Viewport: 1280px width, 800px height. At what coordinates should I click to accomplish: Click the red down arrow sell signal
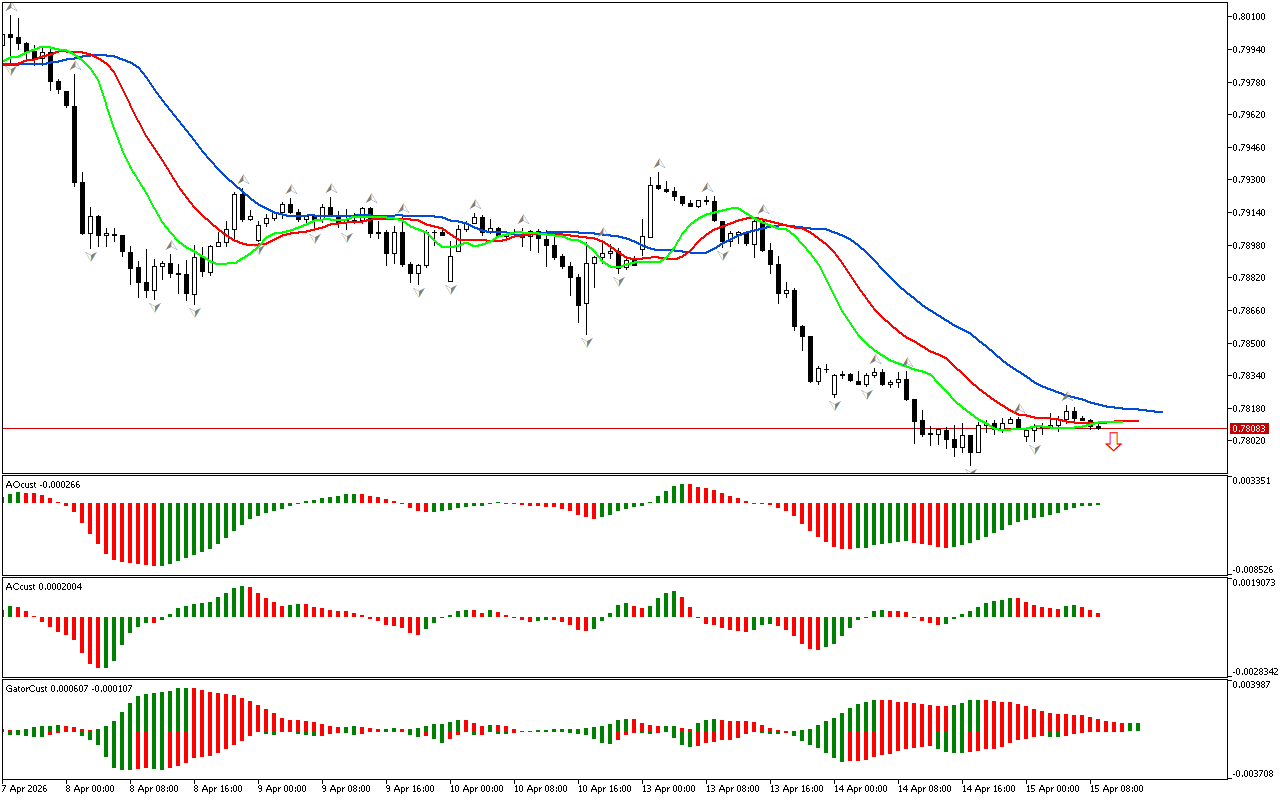click(x=1113, y=441)
